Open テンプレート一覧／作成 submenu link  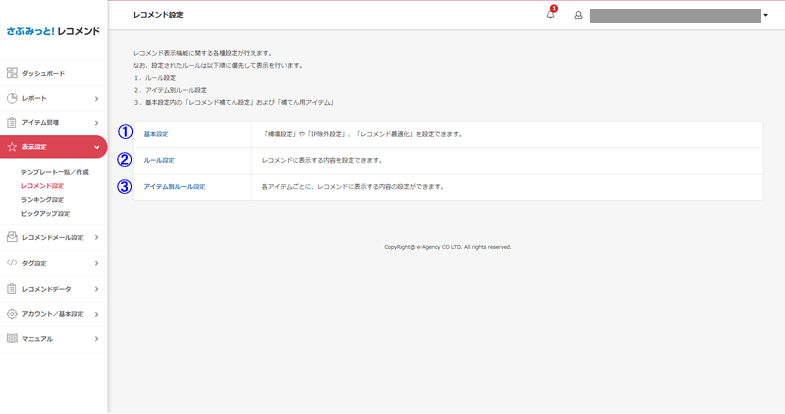55,172
